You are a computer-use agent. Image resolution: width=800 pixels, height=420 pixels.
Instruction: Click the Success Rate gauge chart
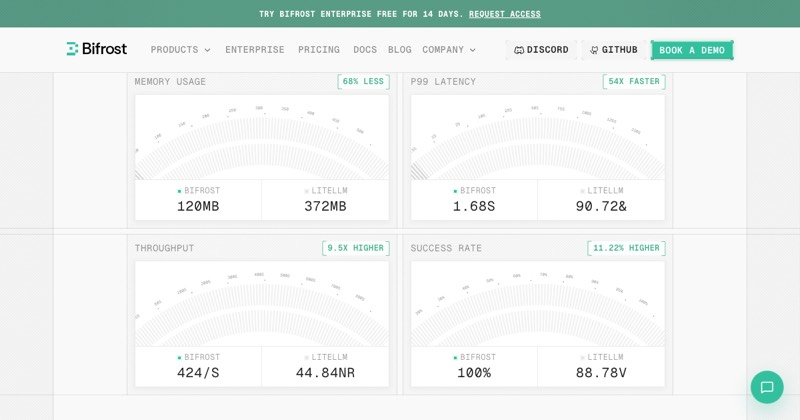538,304
